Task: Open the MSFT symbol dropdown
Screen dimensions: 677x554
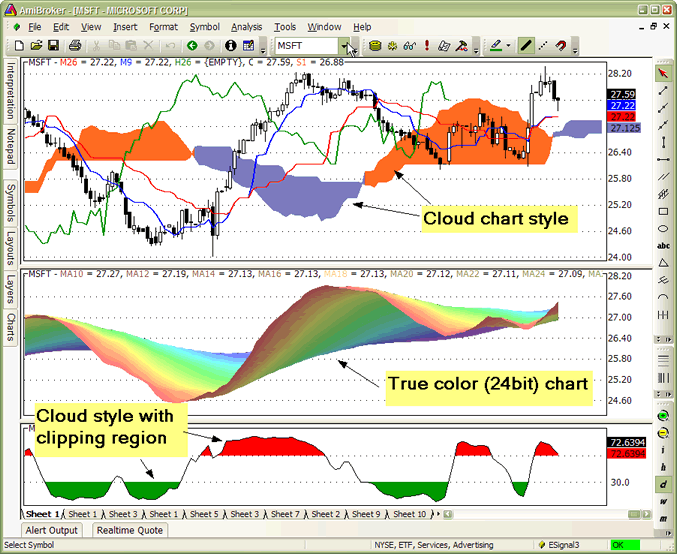Action: point(344,46)
